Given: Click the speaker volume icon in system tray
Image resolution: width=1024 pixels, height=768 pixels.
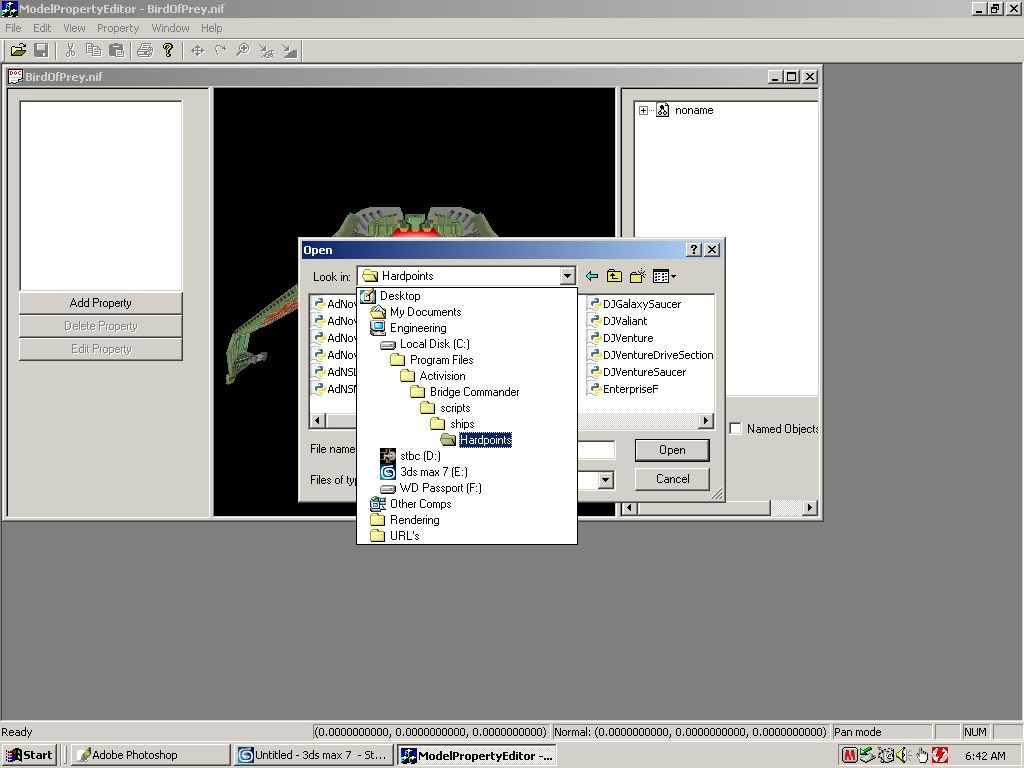Looking at the screenshot, I should pyautogui.click(x=903, y=755).
